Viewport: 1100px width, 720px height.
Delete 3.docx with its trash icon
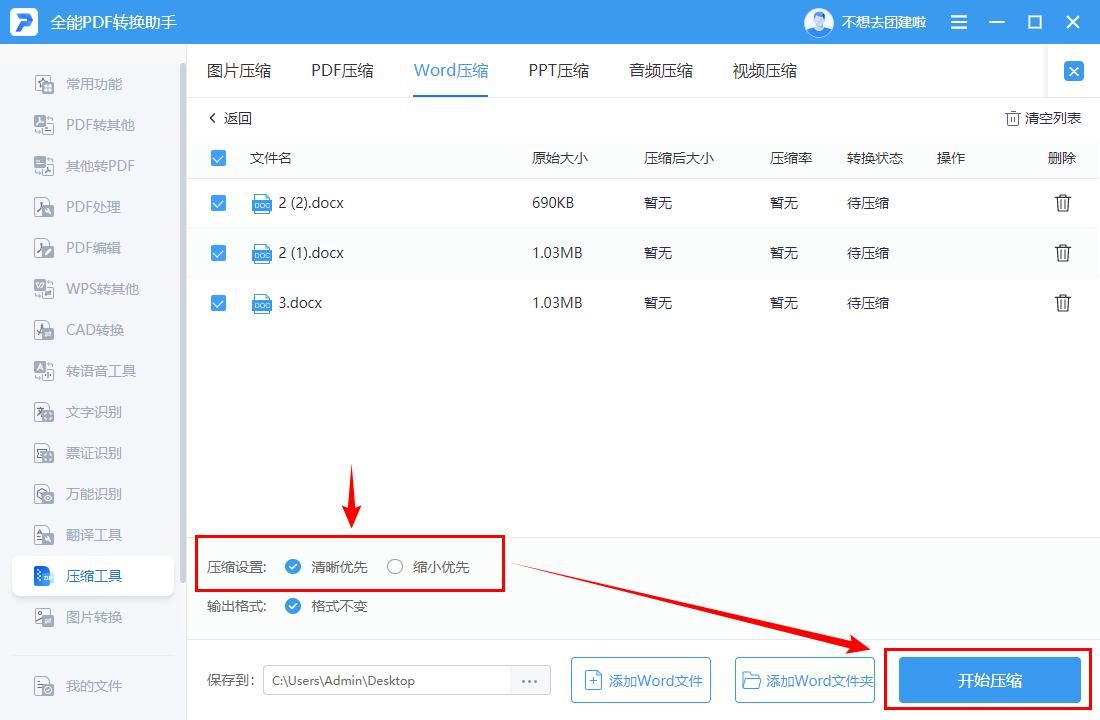[x=1062, y=302]
